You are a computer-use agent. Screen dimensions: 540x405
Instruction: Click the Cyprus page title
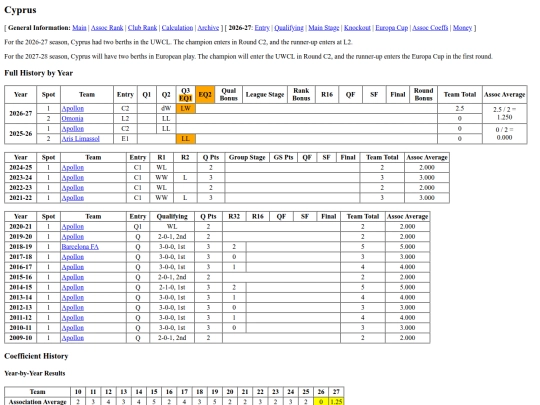(20, 10)
